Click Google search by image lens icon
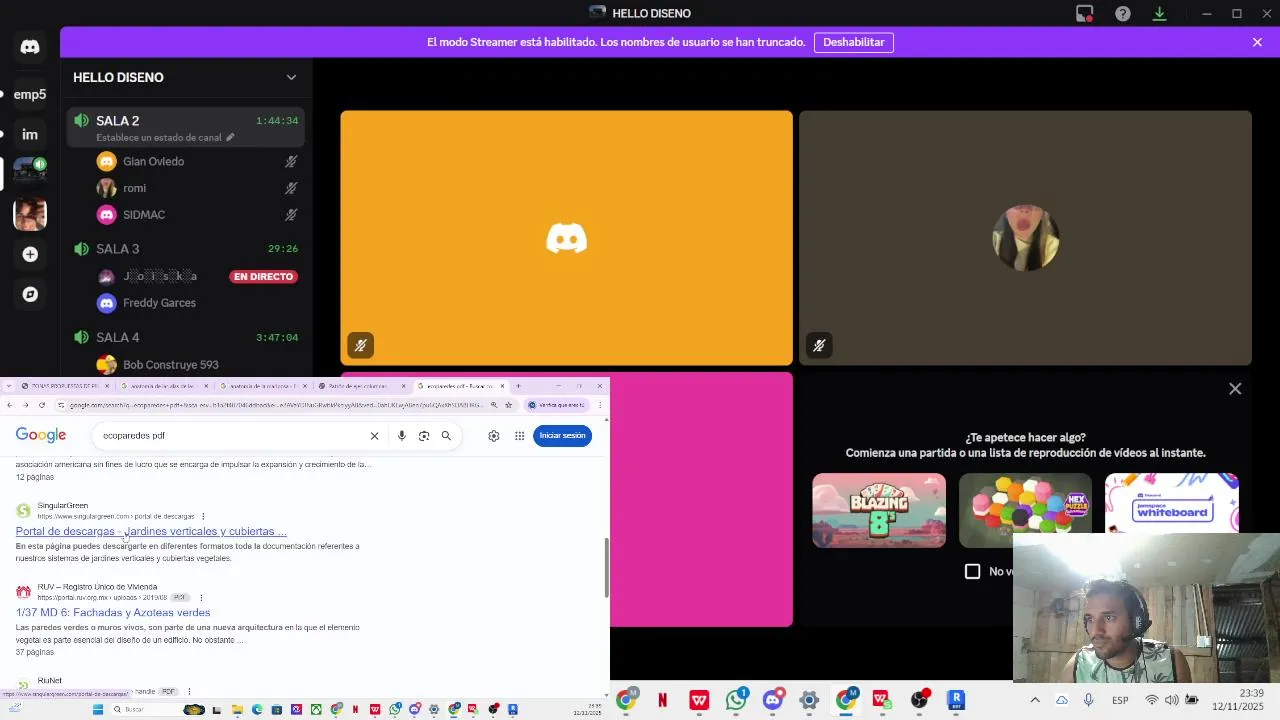1280x720 pixels. (424, 436)
